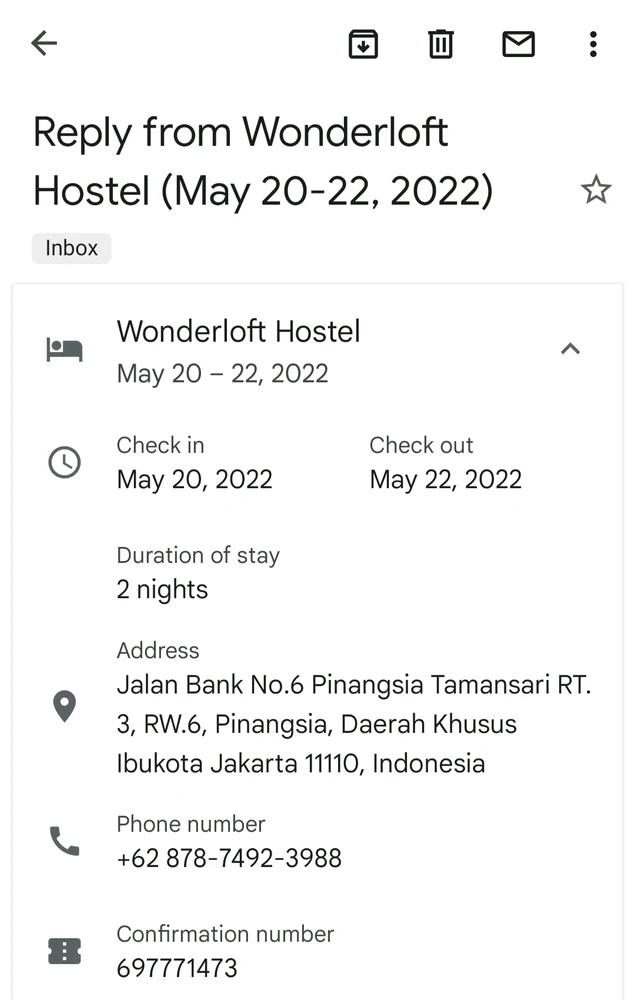The image size is (635, 1000).
Task: Go back using the arrow icon
Action: pos(44,43)
